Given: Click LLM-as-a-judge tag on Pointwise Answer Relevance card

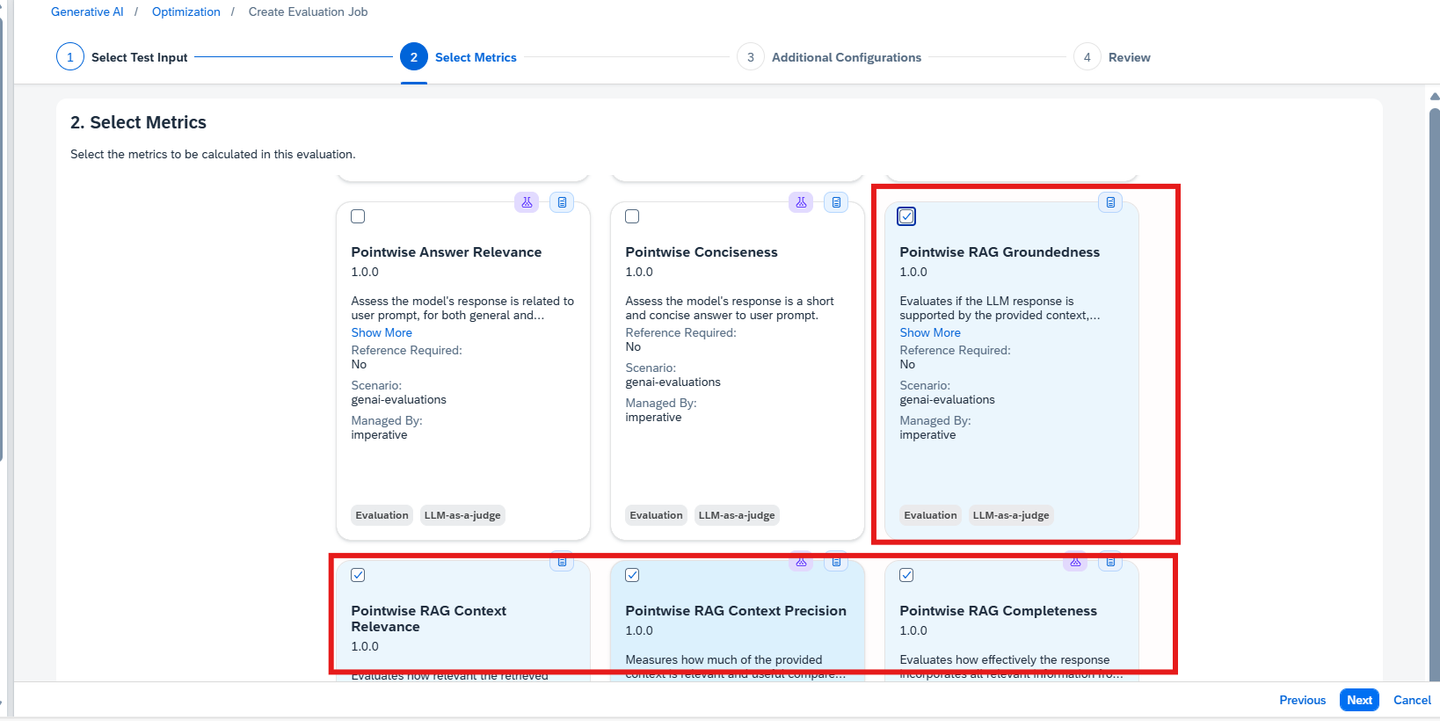Looking at the screenshot, I should click(462, 515).
